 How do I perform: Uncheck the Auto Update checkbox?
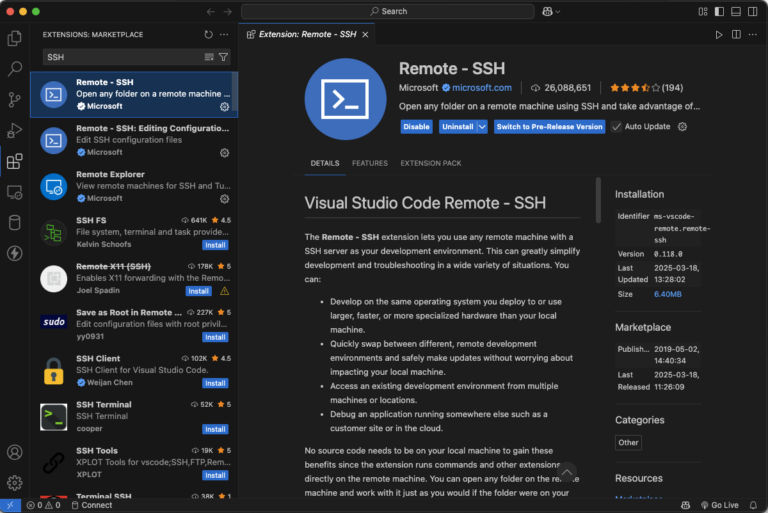tap(616, 127)
